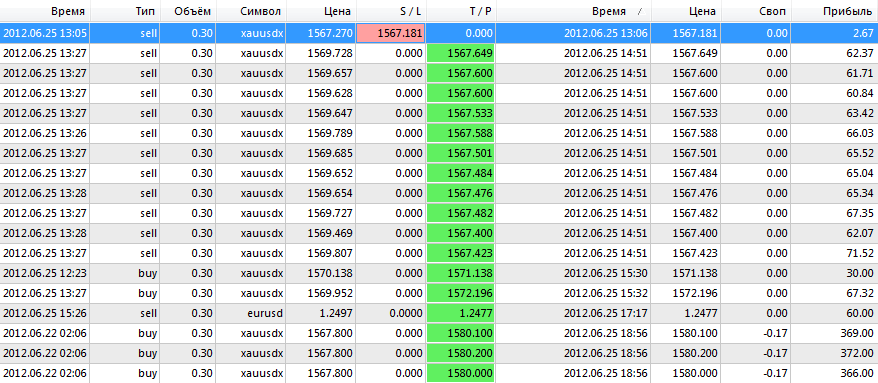Click close time 2012.06.25 13:06
The width and height of the screenshot is (878, 383).
point(606,33)
